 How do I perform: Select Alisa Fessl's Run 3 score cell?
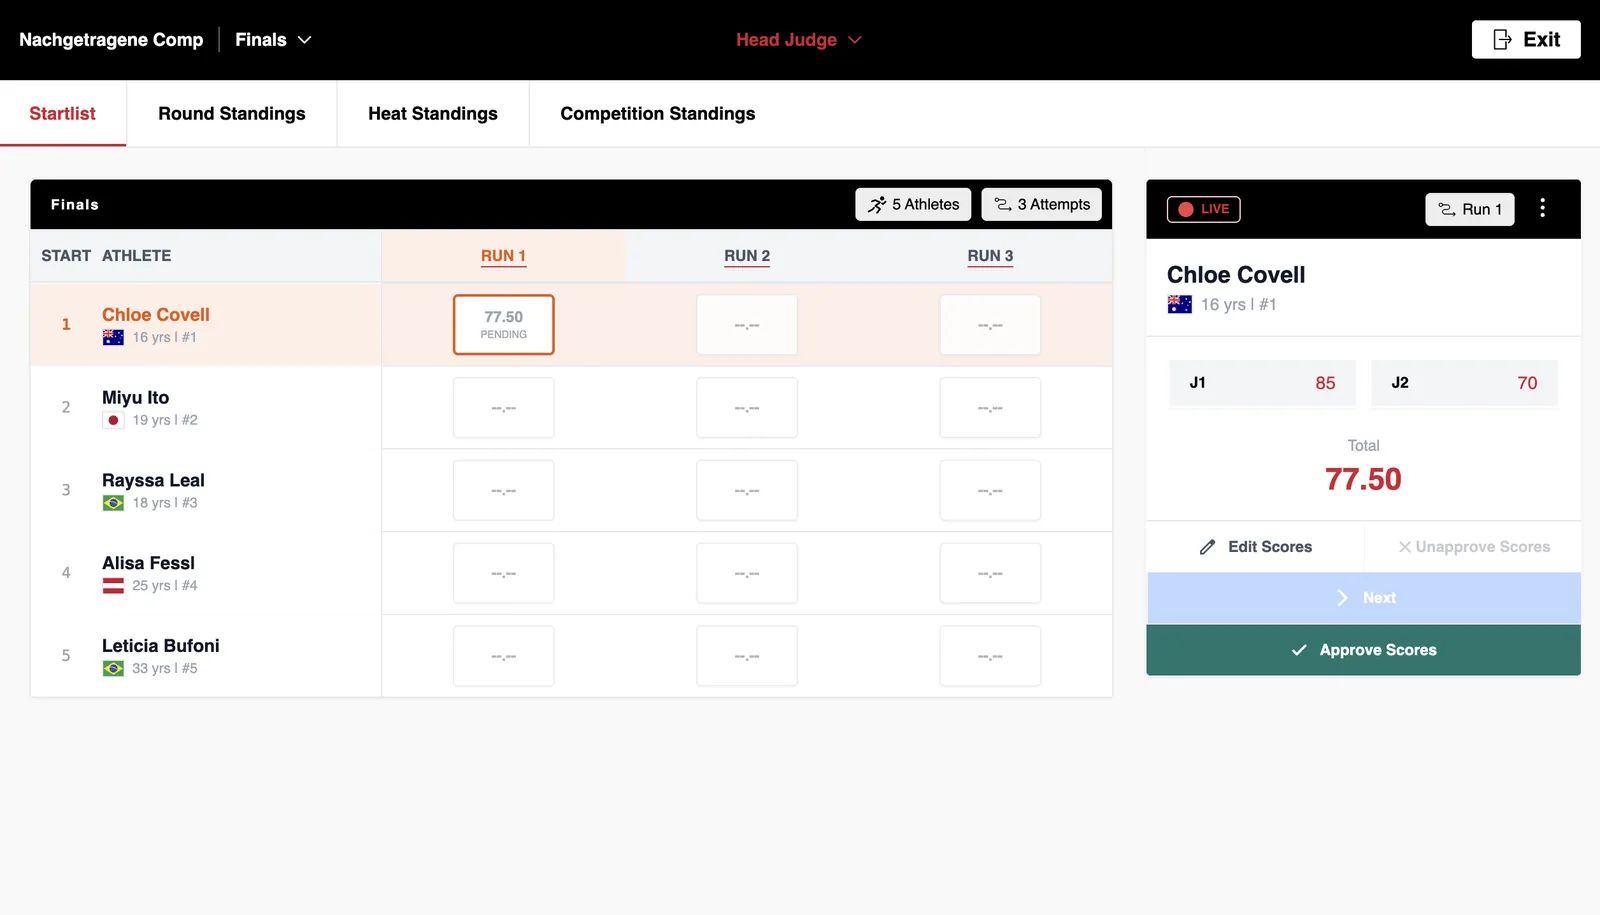tap(990, 574)
